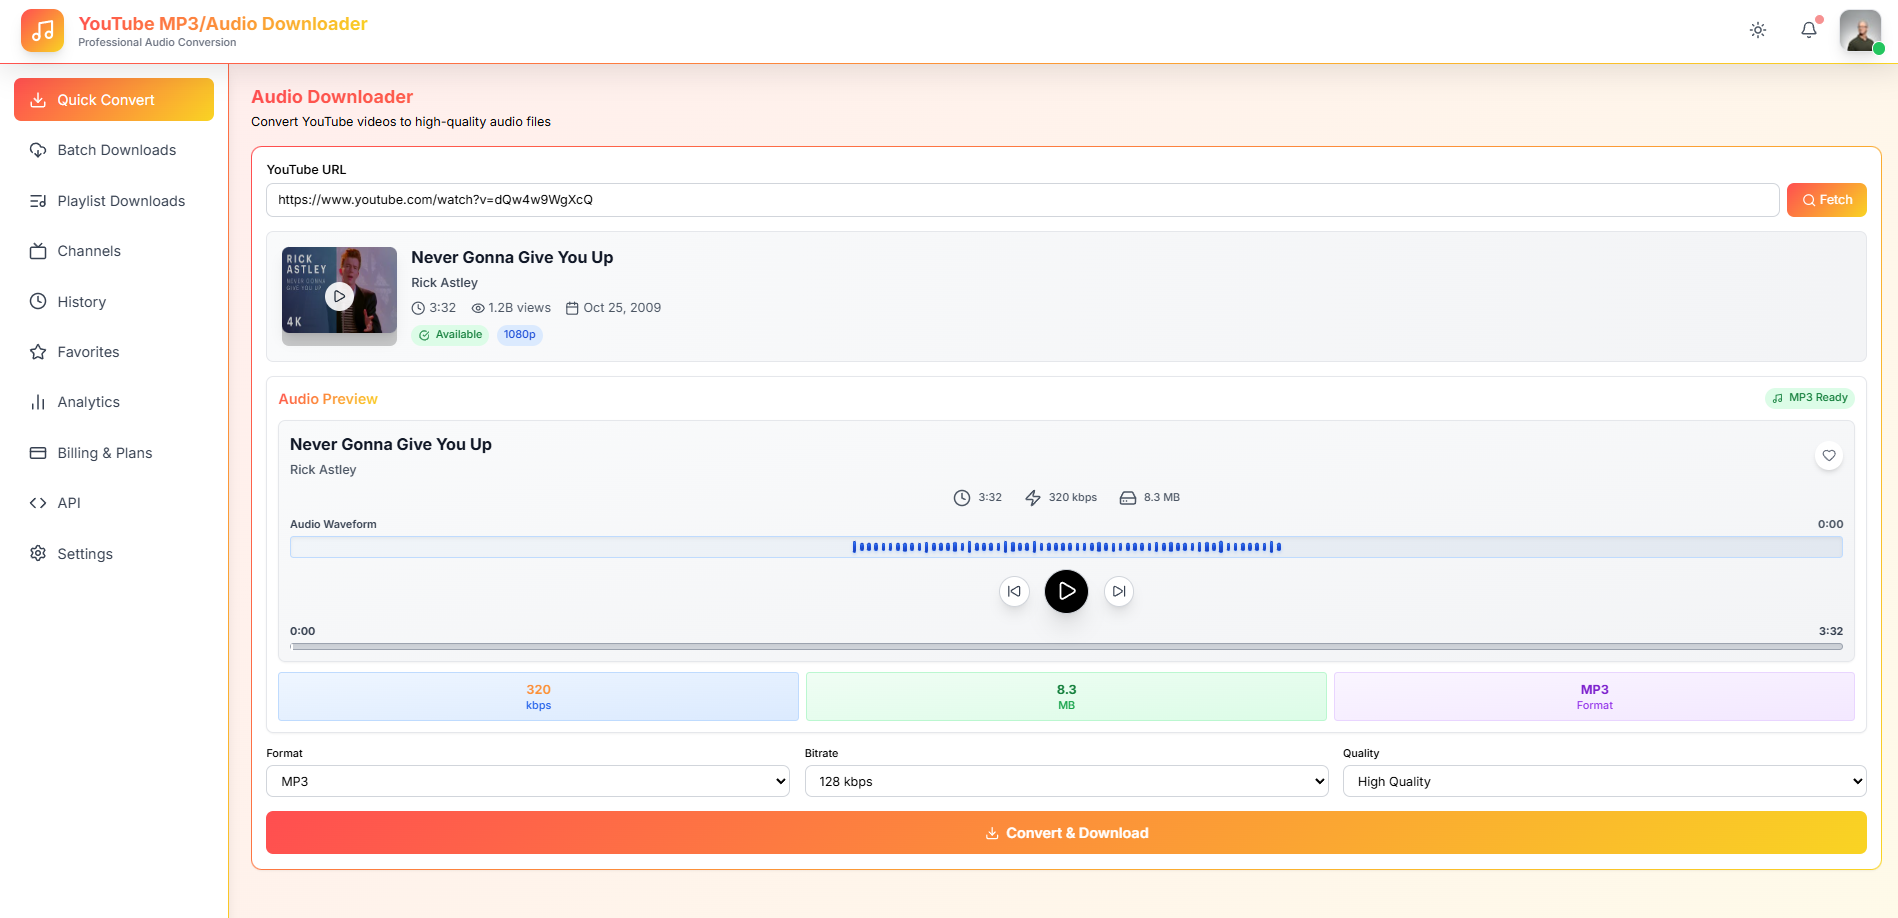The image size is (1898, 918).
Task: Click the YouTube URL input field
Action: [x=1021, y=200]
